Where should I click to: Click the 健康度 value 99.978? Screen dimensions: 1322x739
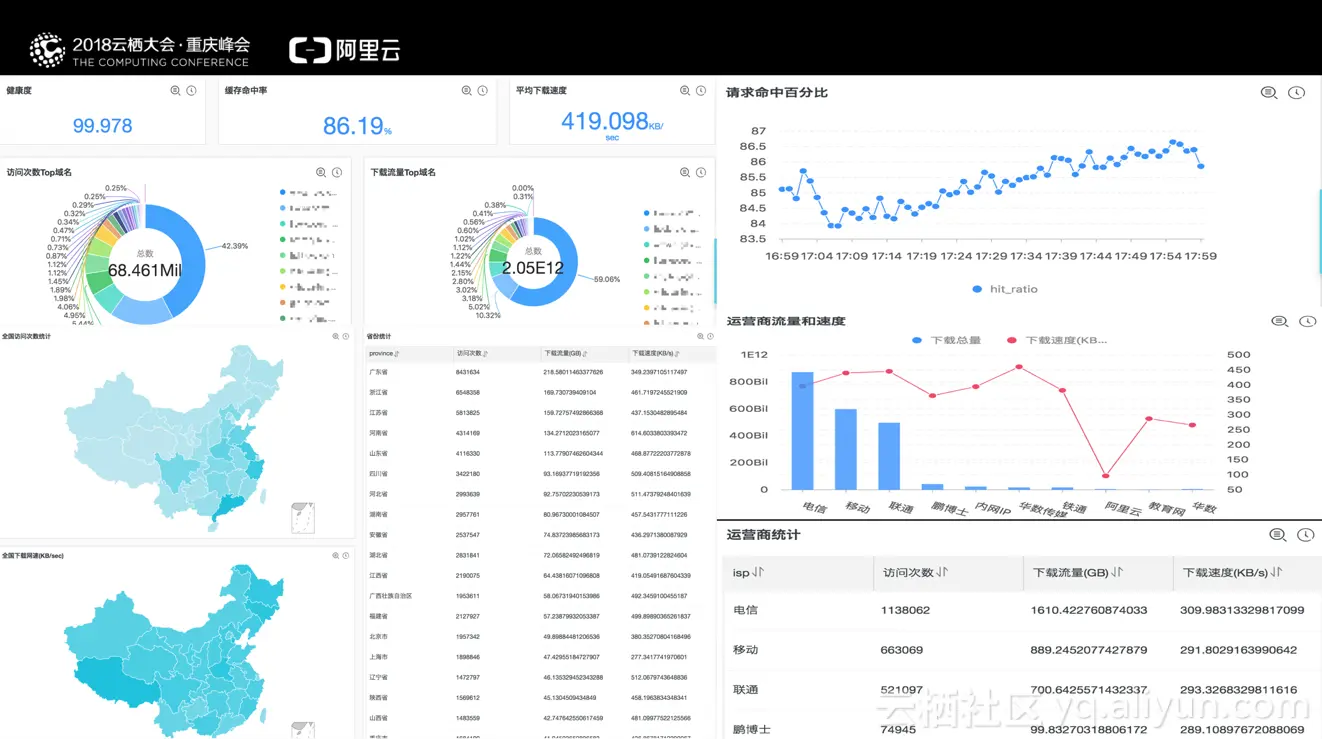(x=102, y=126)
